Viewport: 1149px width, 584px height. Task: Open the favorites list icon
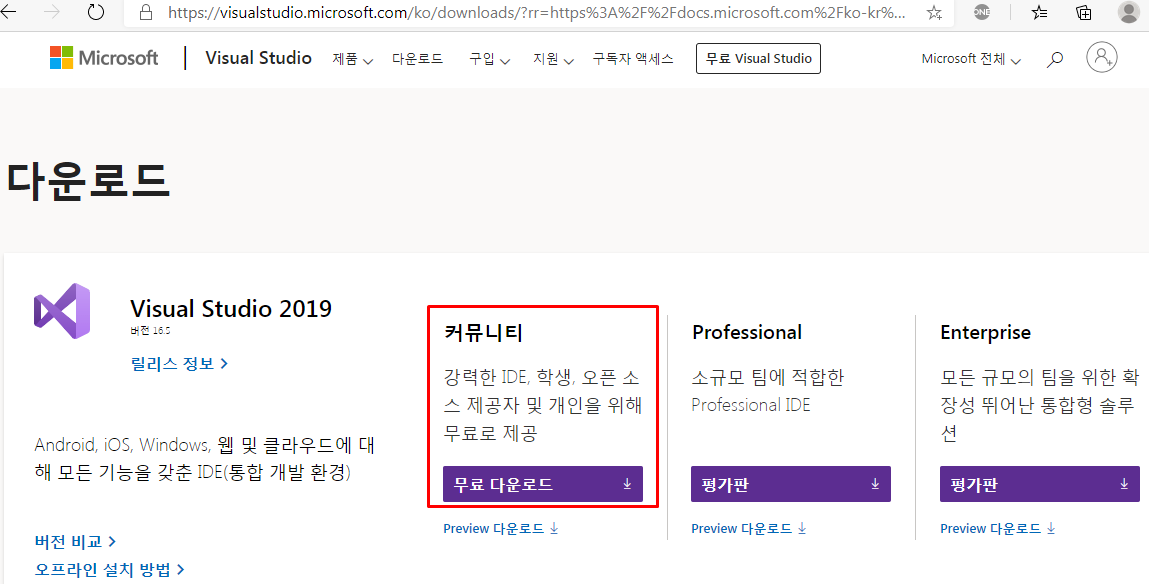coord(1039,12)
